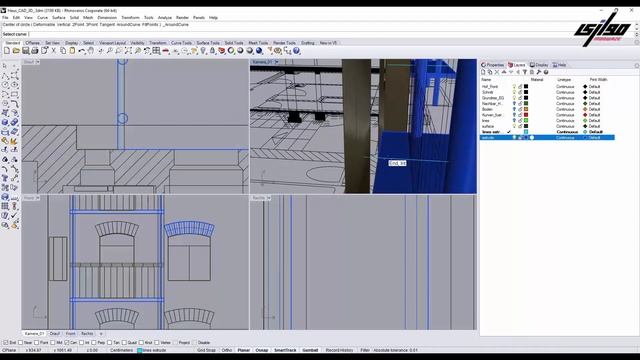
Task: Toggle the Point osnap checkbox
Action: 37,343
